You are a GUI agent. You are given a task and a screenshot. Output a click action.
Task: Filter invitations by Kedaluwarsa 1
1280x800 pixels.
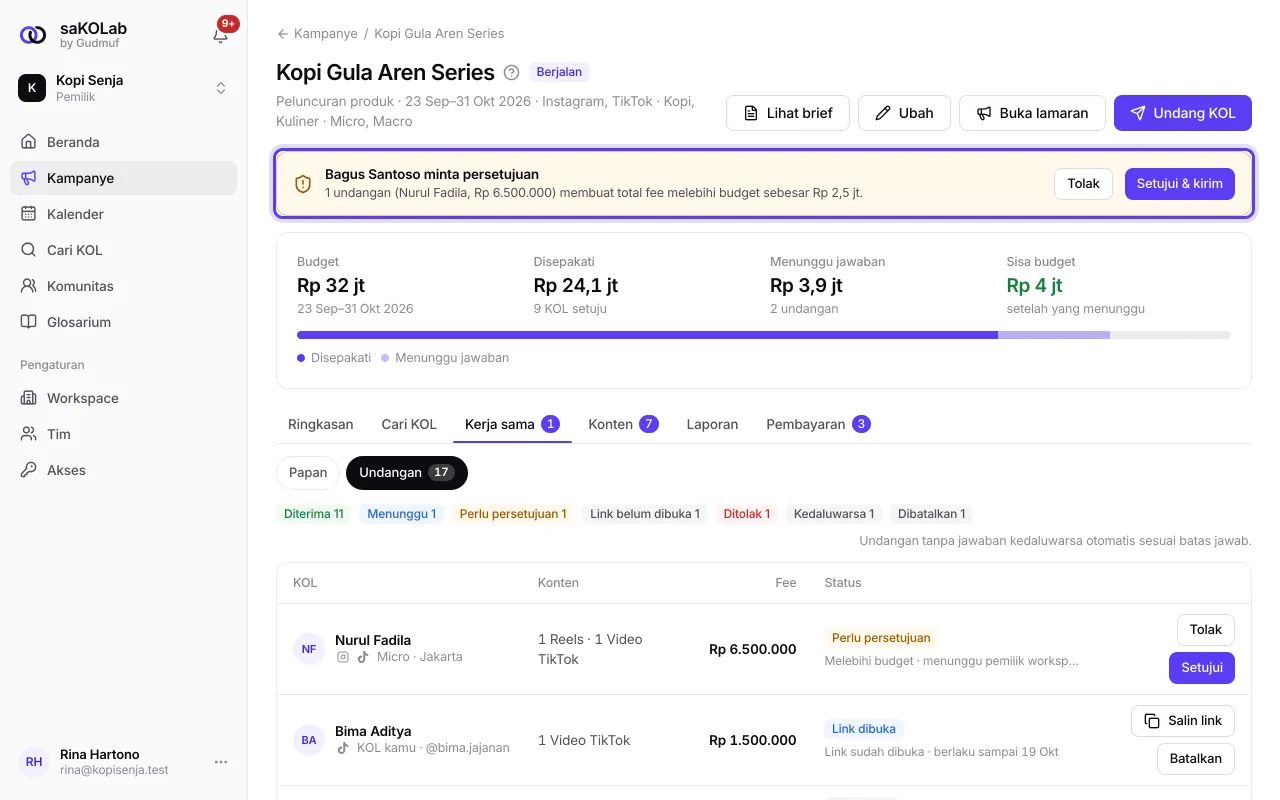(834, 514)
